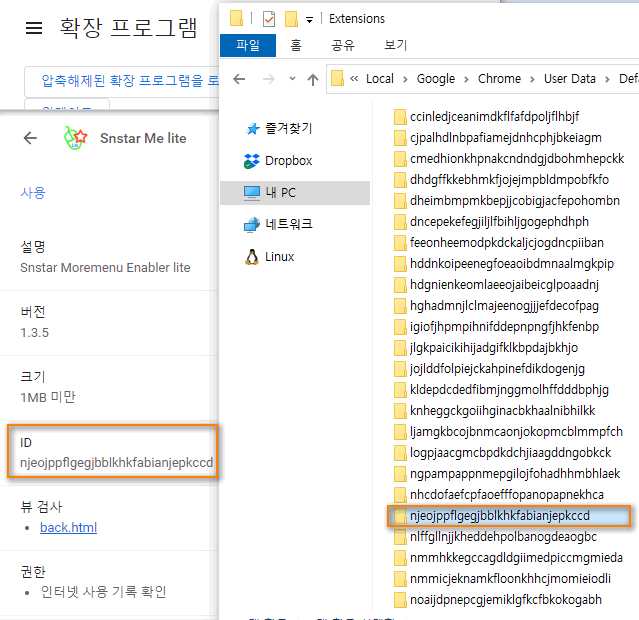Image resolution: width=639 pixels, height=620 pixels.
Task: Select folder hddnkoipeenegfoeaoibdmnaalmgkpip
Action: click(504, 264)
